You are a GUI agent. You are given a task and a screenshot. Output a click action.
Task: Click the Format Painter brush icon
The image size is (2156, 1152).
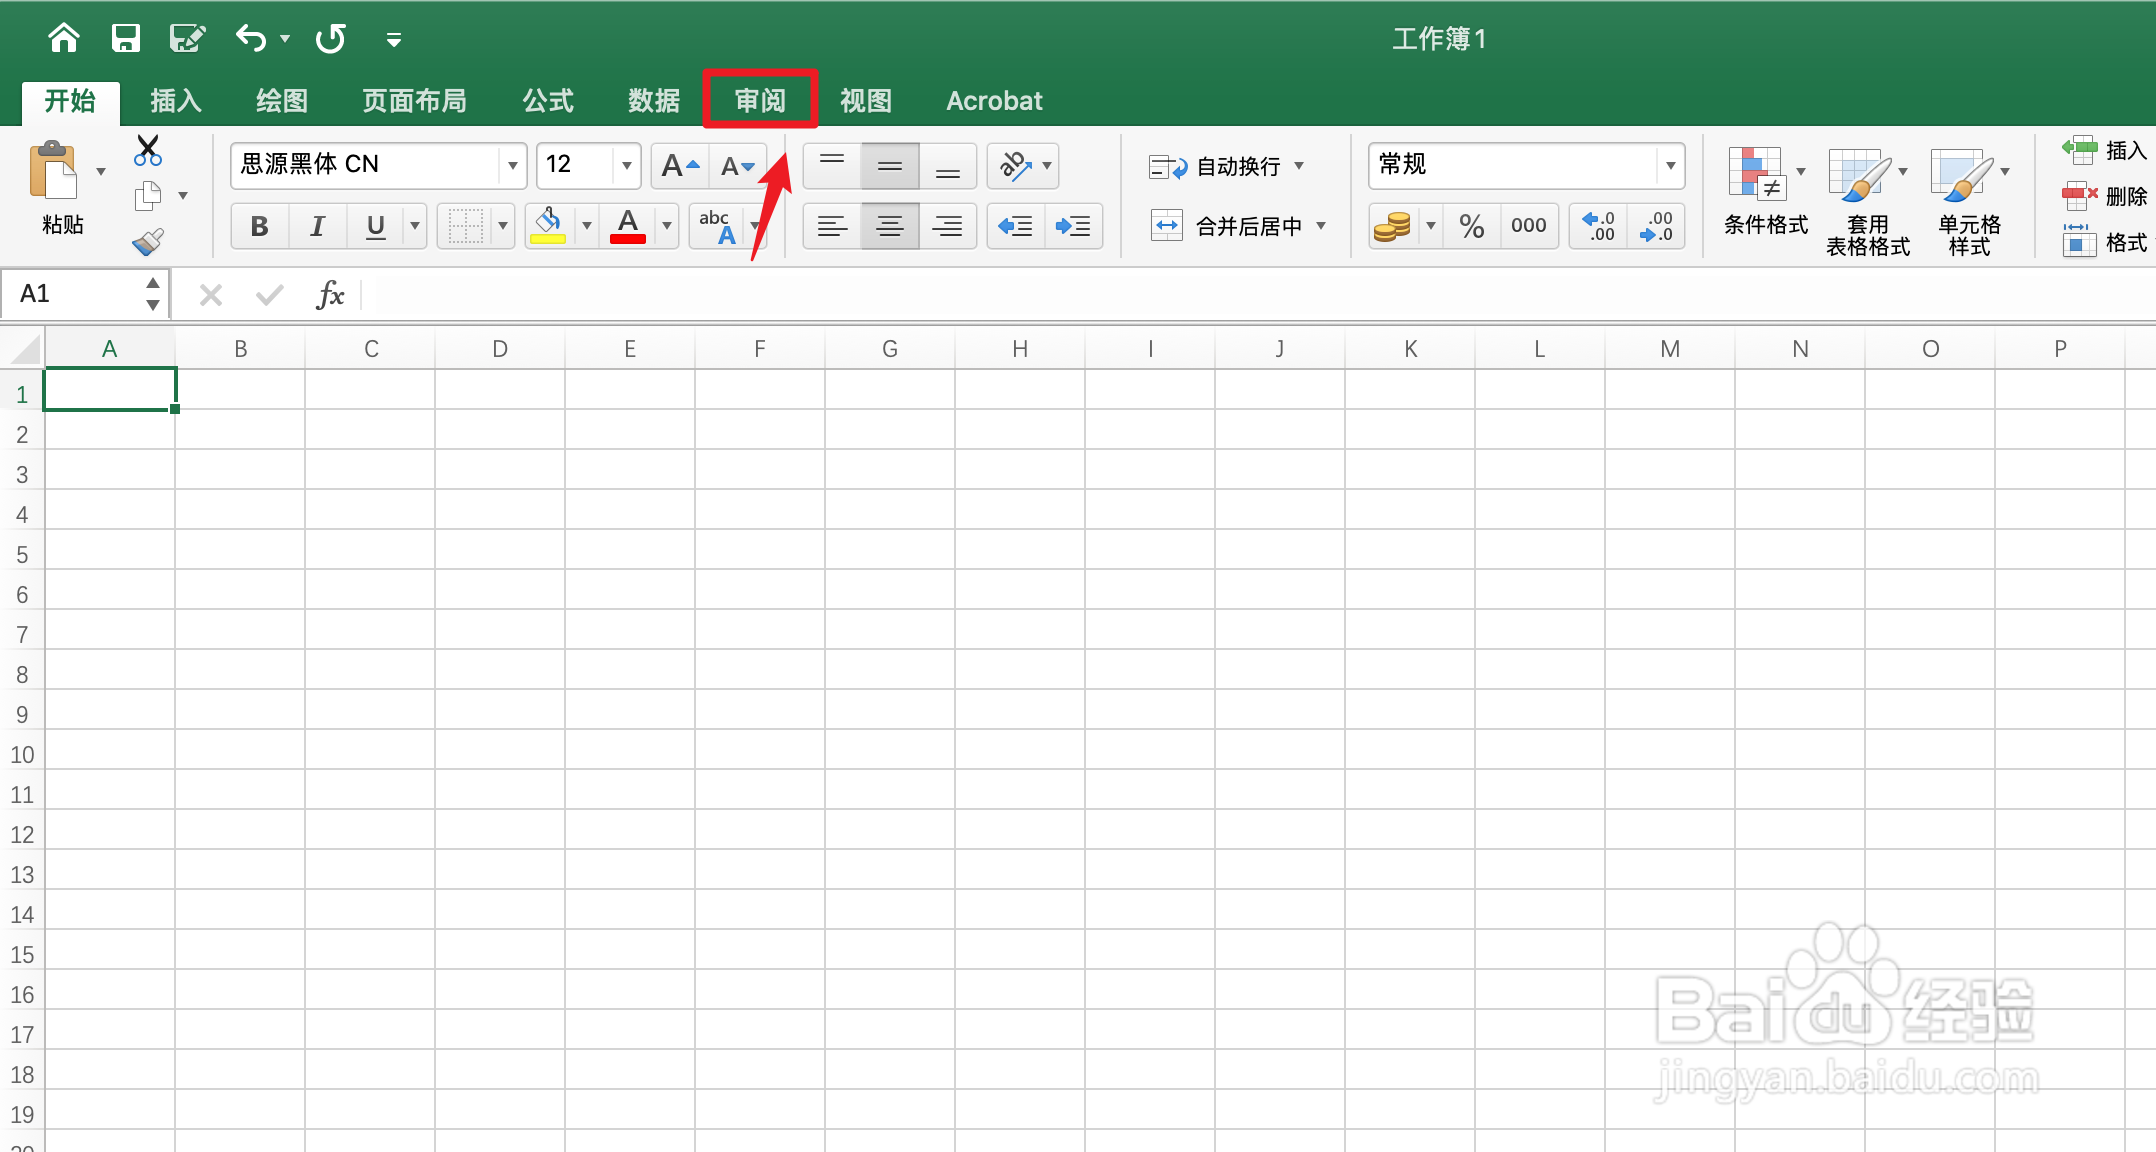(x=148, y=242)
